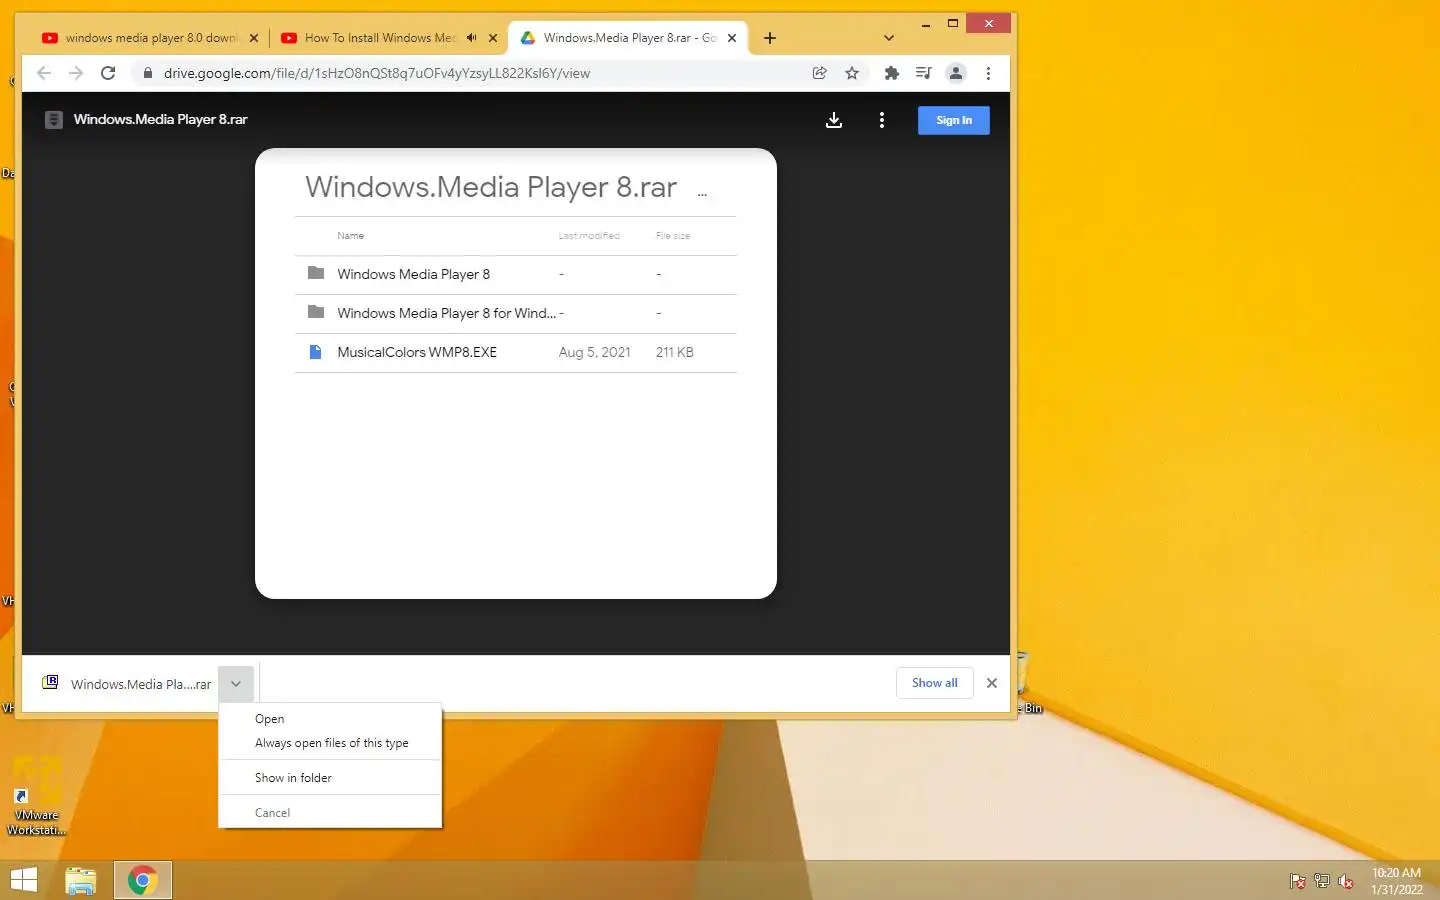Open File Explorer from the taskbar
Screen dimensions: 1440x900
81,881
